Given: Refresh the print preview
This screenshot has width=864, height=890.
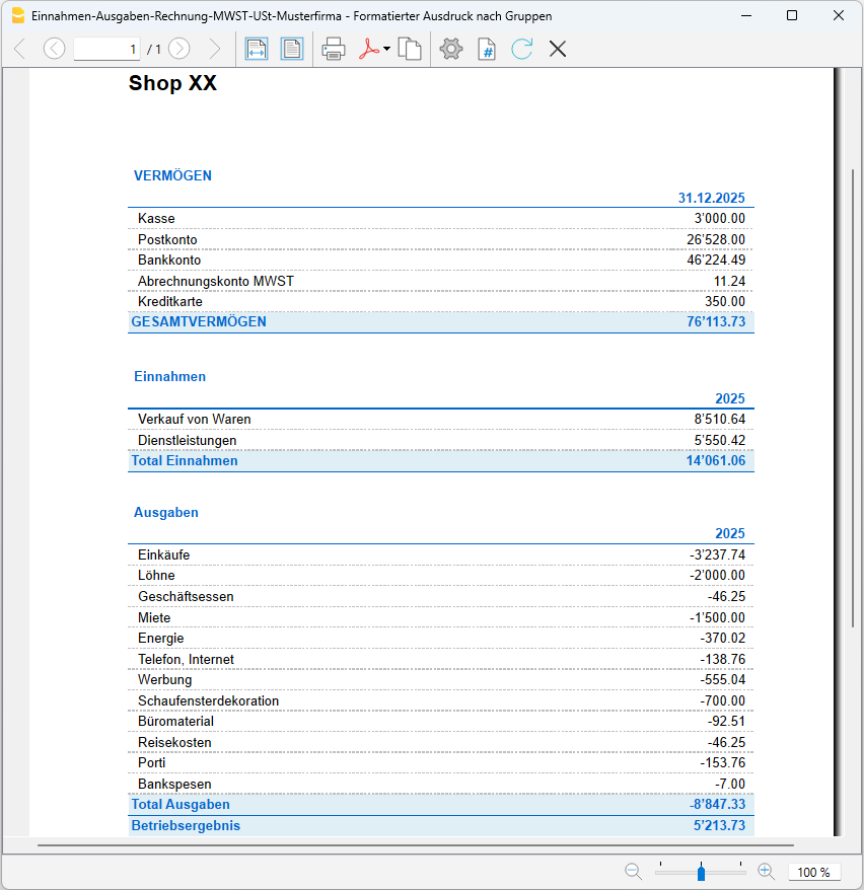Looking at the screenshot, I should point(522,49).
